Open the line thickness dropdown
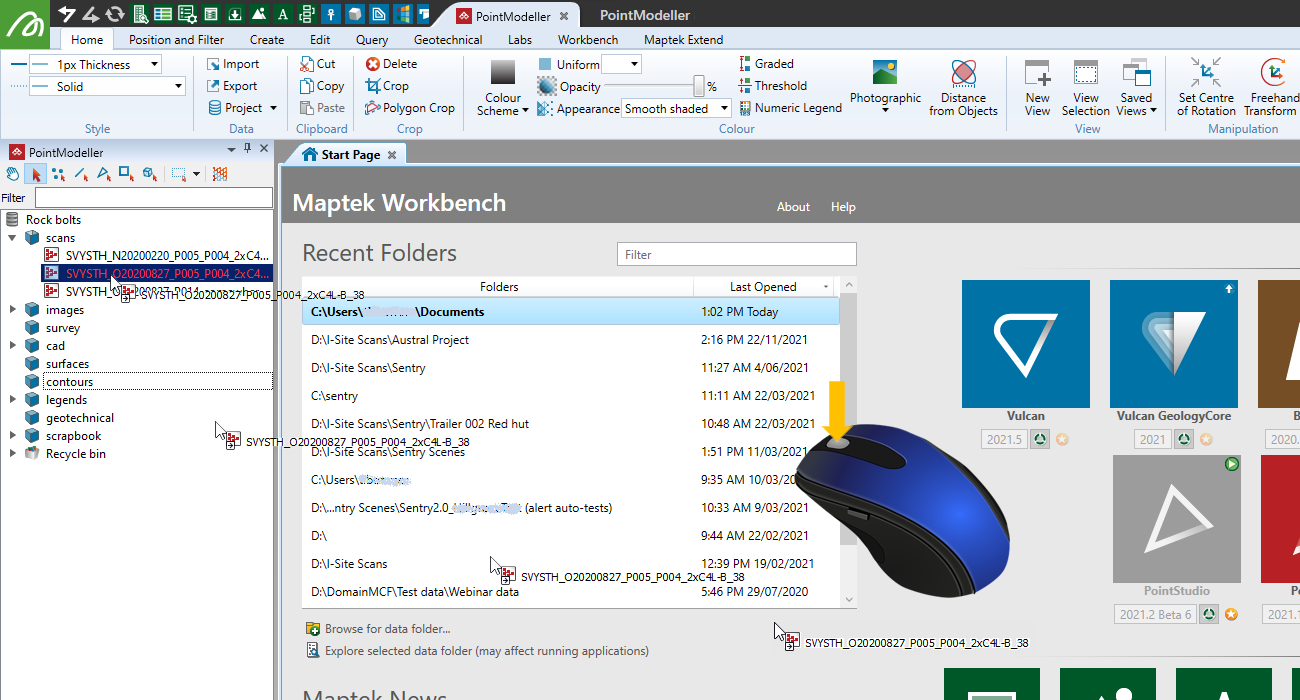 point(154,65)
